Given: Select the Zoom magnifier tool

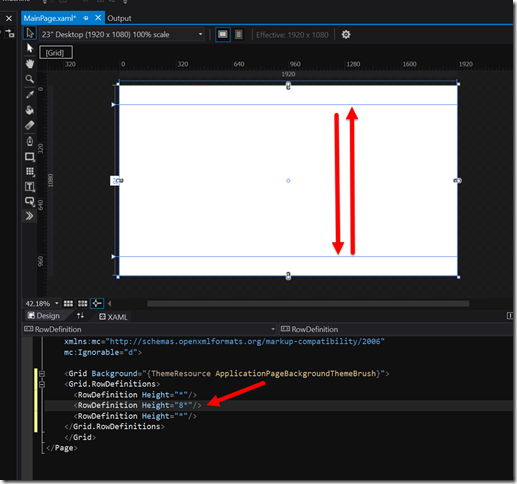Looking at the screenshot, I should tap(30, 79).
